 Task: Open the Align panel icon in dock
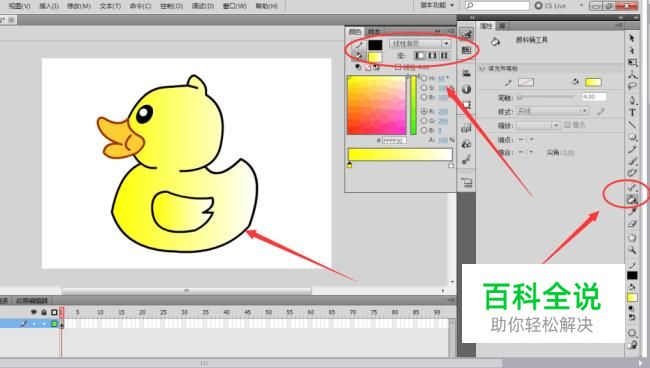tap(466, 73)
